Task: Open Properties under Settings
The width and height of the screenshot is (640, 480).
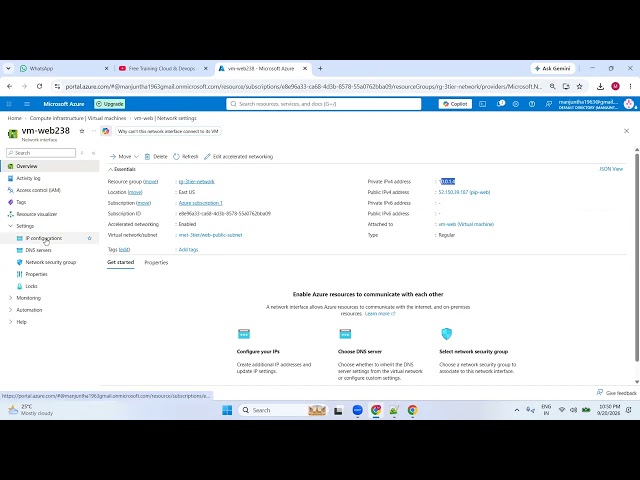Action: 36,274
